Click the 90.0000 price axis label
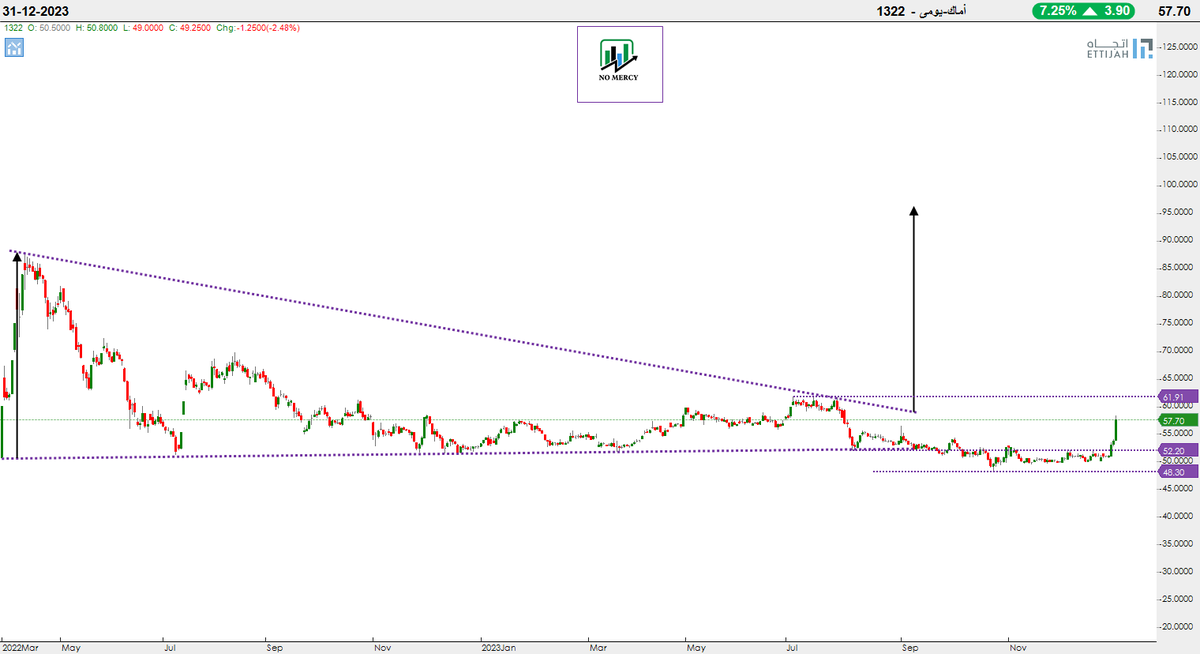The image size is (1200, 654). click(x=1179, y=240)
